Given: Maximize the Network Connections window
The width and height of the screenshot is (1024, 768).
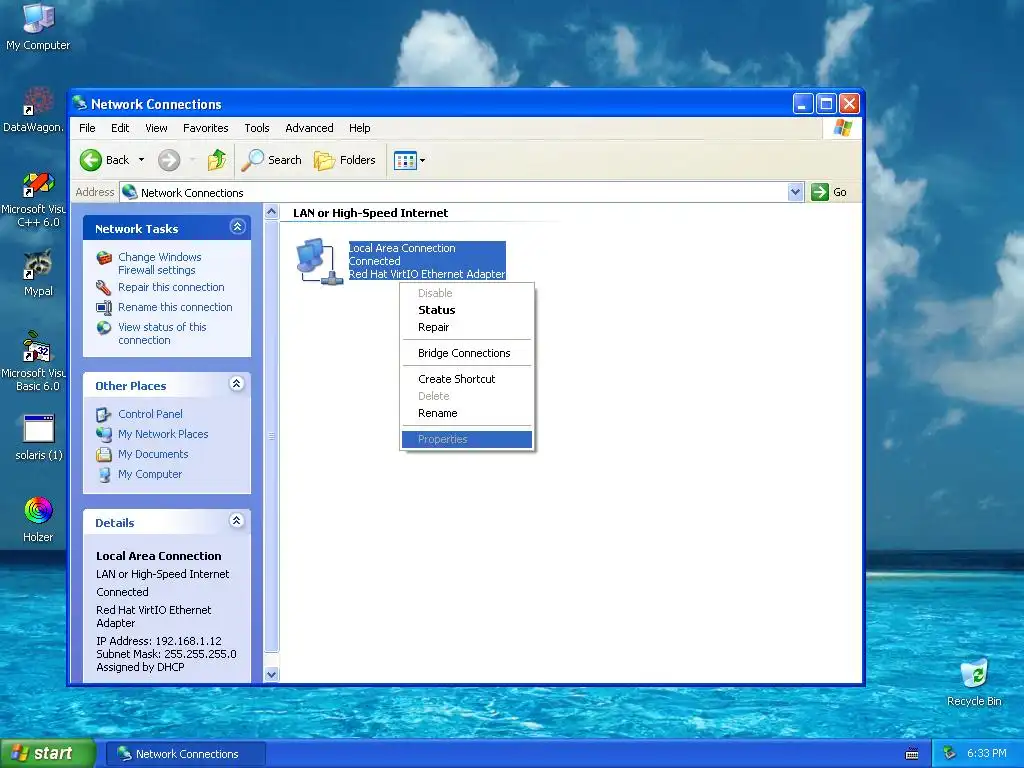Looking at the screenshot, I should [x=826, y=104].
